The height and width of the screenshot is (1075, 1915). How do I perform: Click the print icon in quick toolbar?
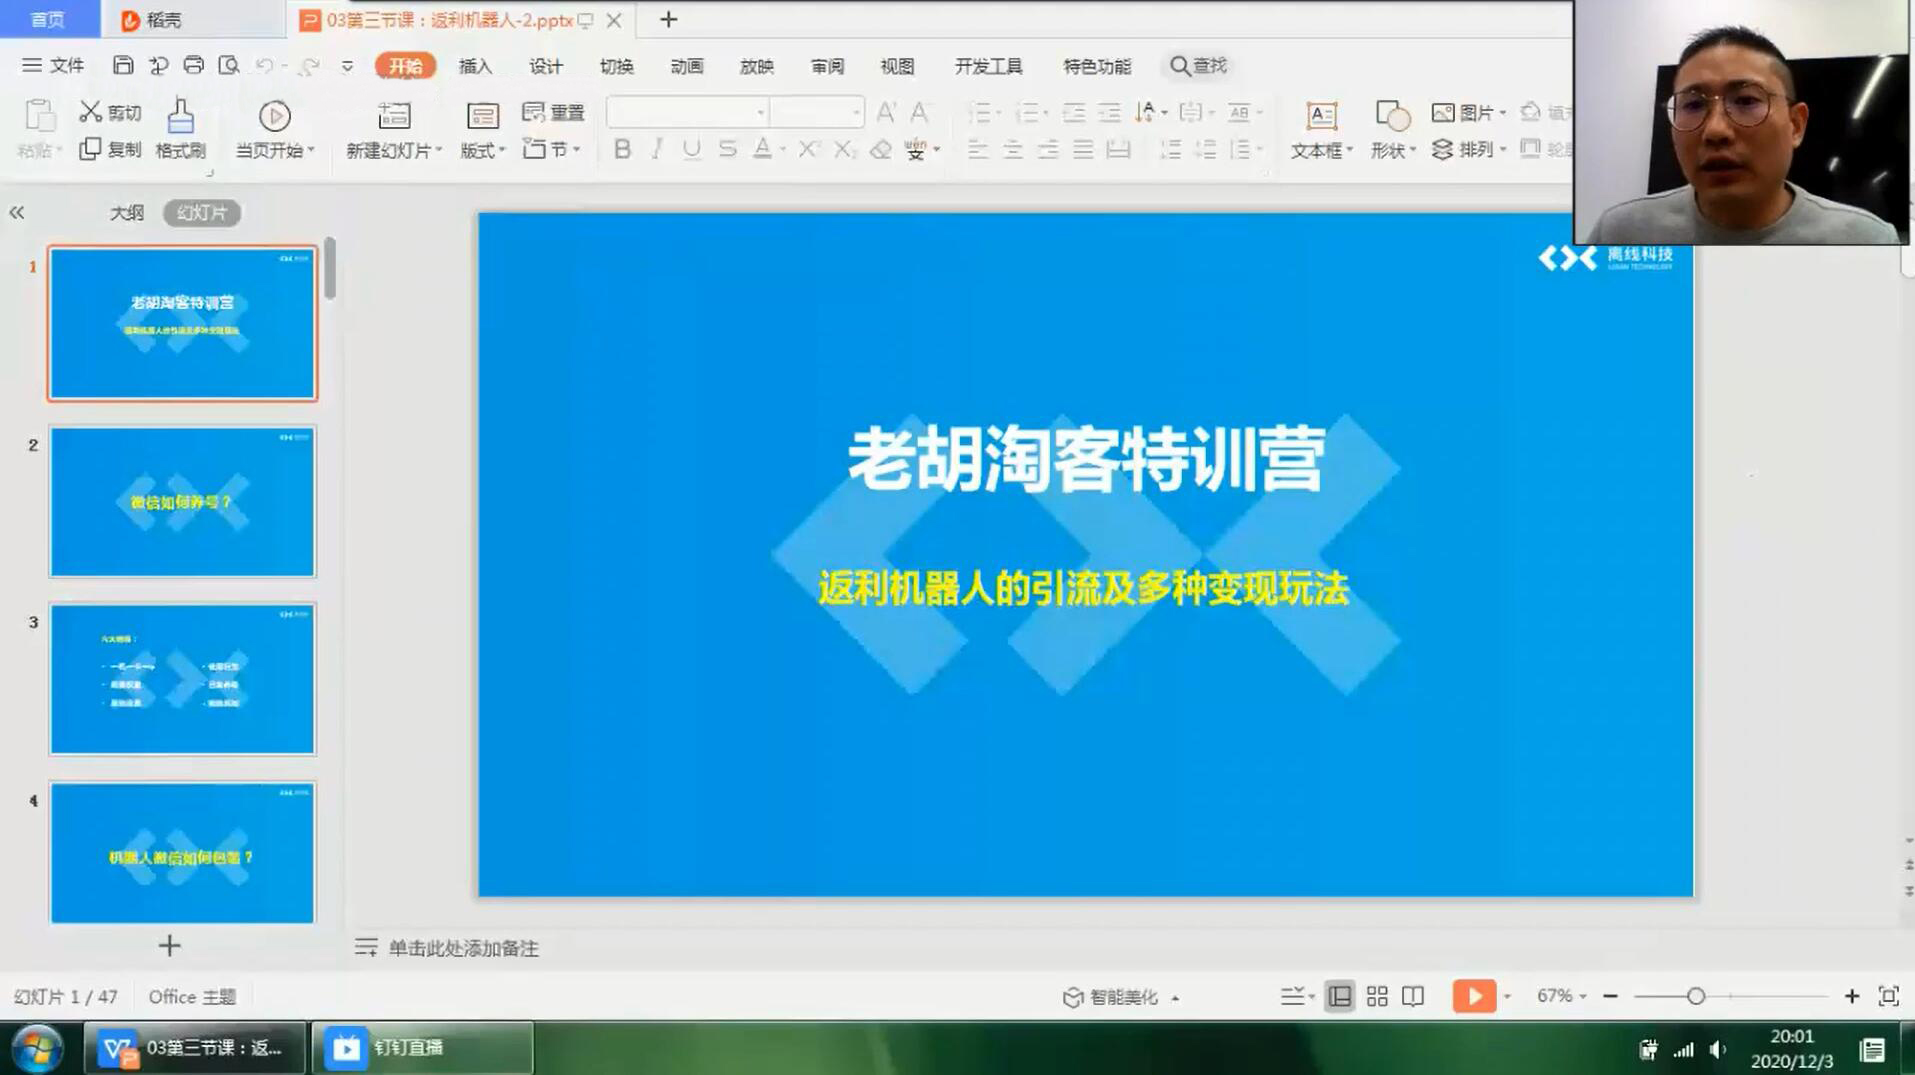point(193,65)
